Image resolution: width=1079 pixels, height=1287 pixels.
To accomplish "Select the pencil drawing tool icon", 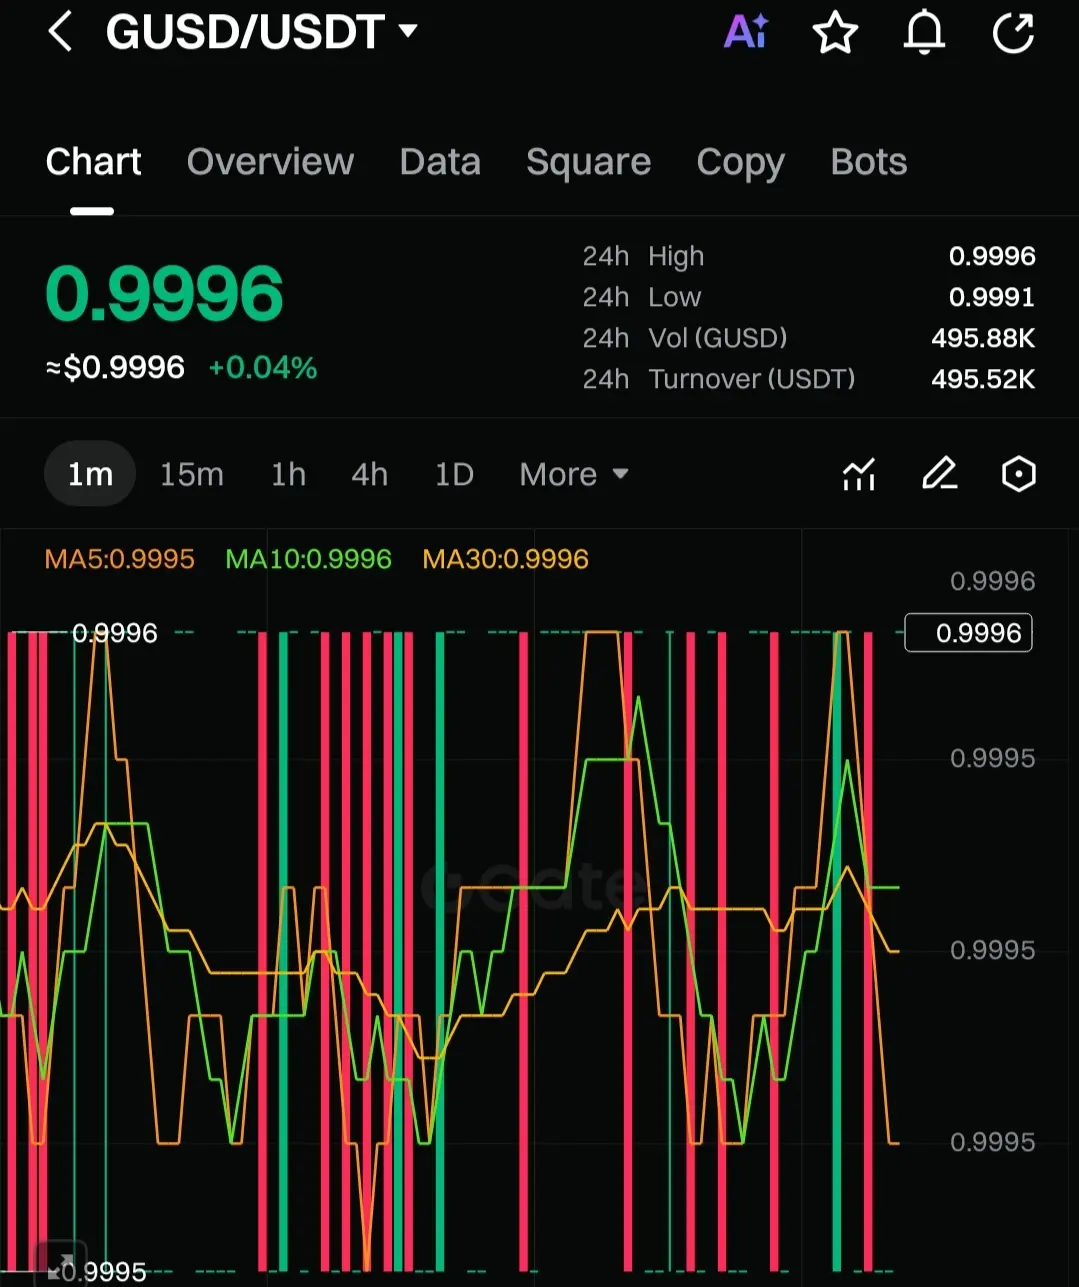I will click(x=939, y=474).
